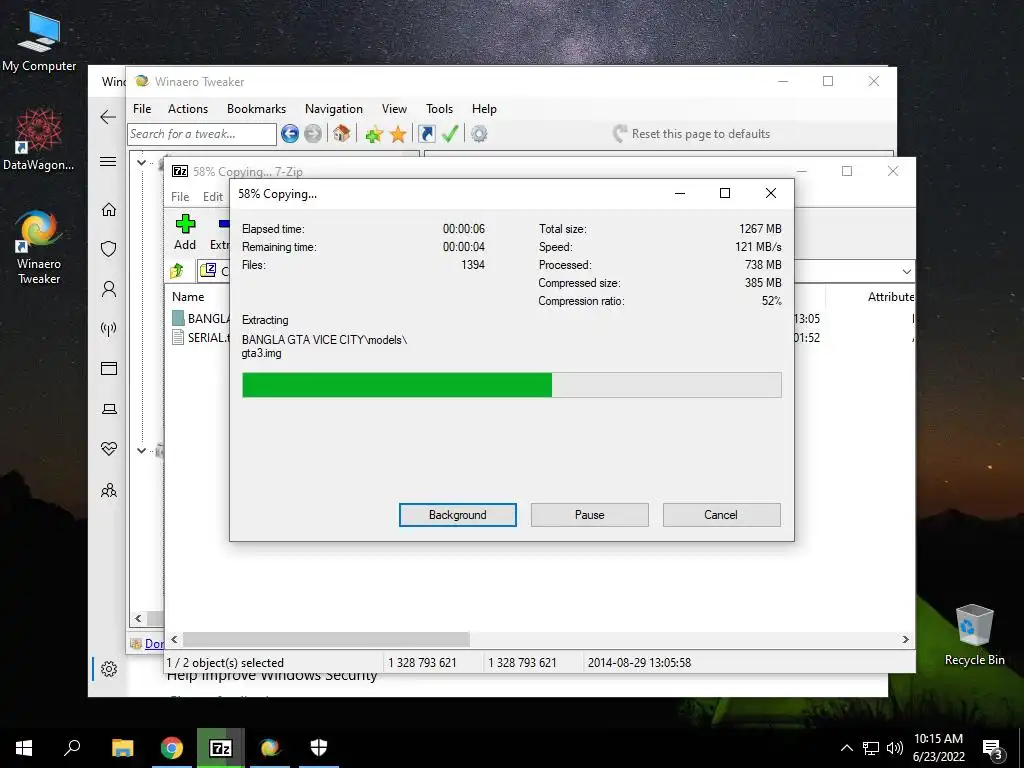Open Winaero Tweaker settings gear icon
This screenshot has width=1024, height=768.
pos(479,134)
